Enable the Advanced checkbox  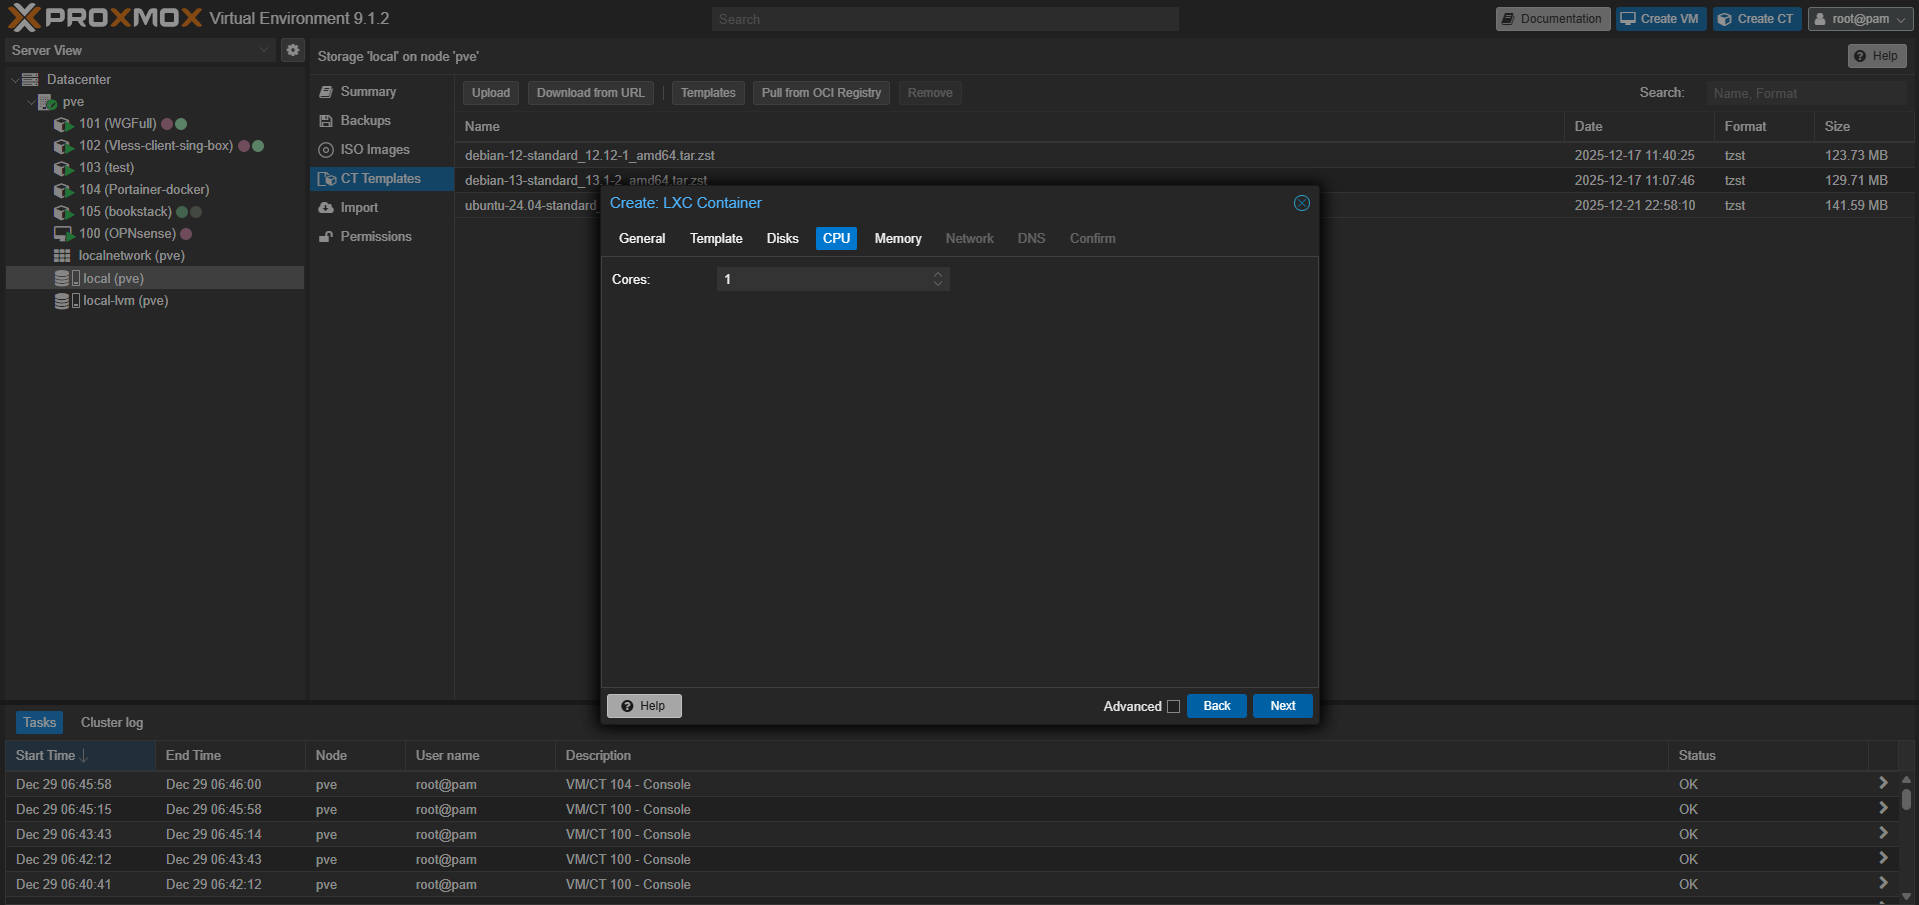[x=1173, y=707]
